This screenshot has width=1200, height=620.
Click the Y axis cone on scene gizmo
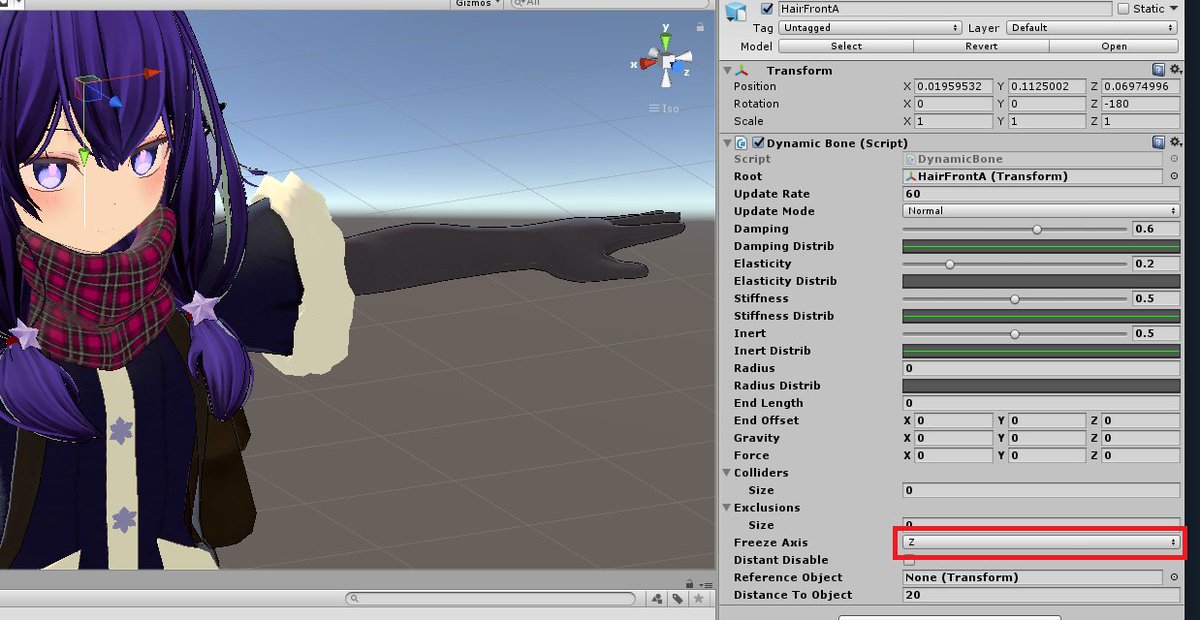coord(667,42)
